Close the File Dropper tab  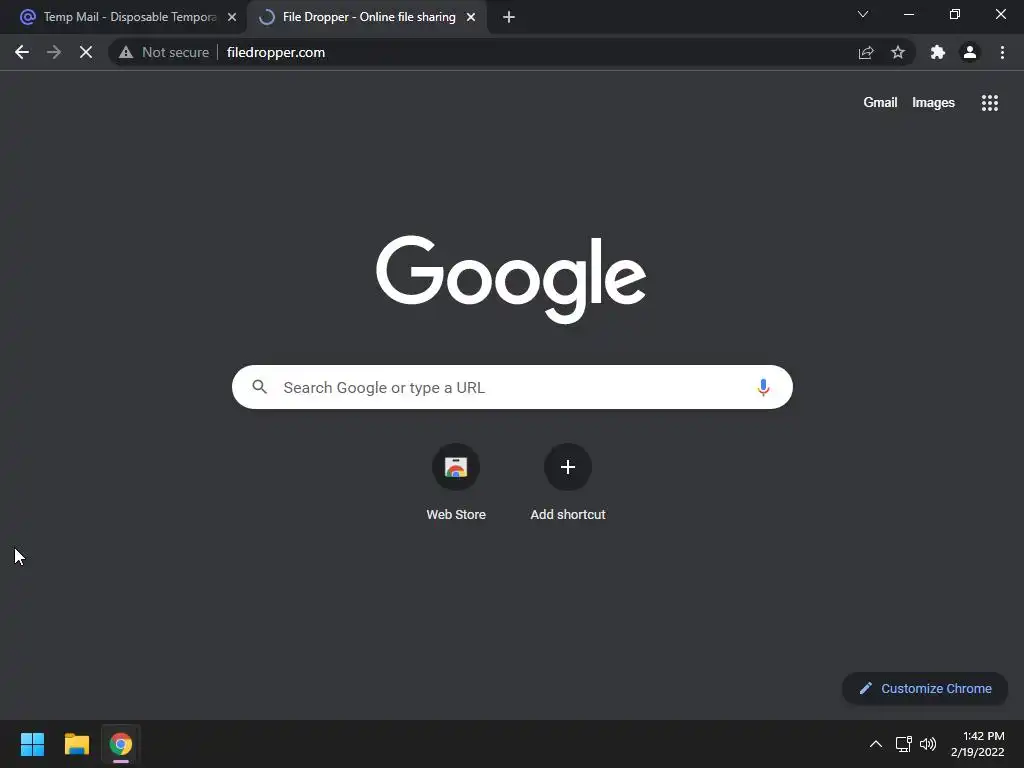click(471, 17)
